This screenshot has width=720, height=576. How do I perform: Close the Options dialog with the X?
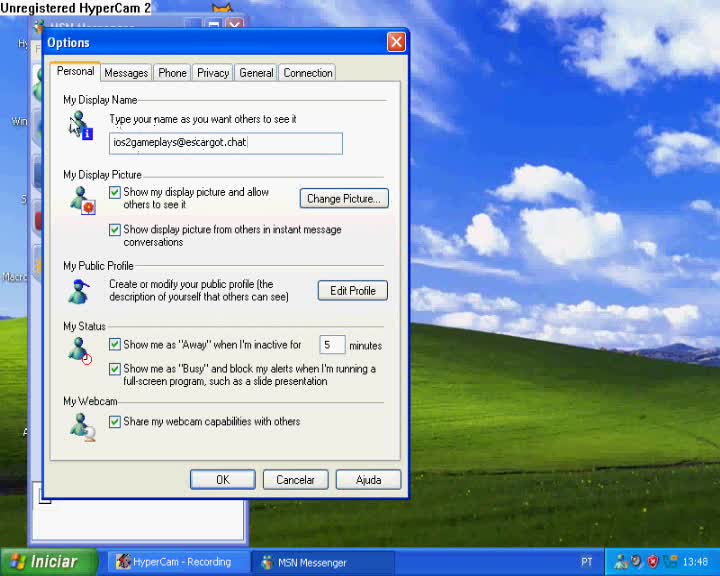click(x=396, y=42)
